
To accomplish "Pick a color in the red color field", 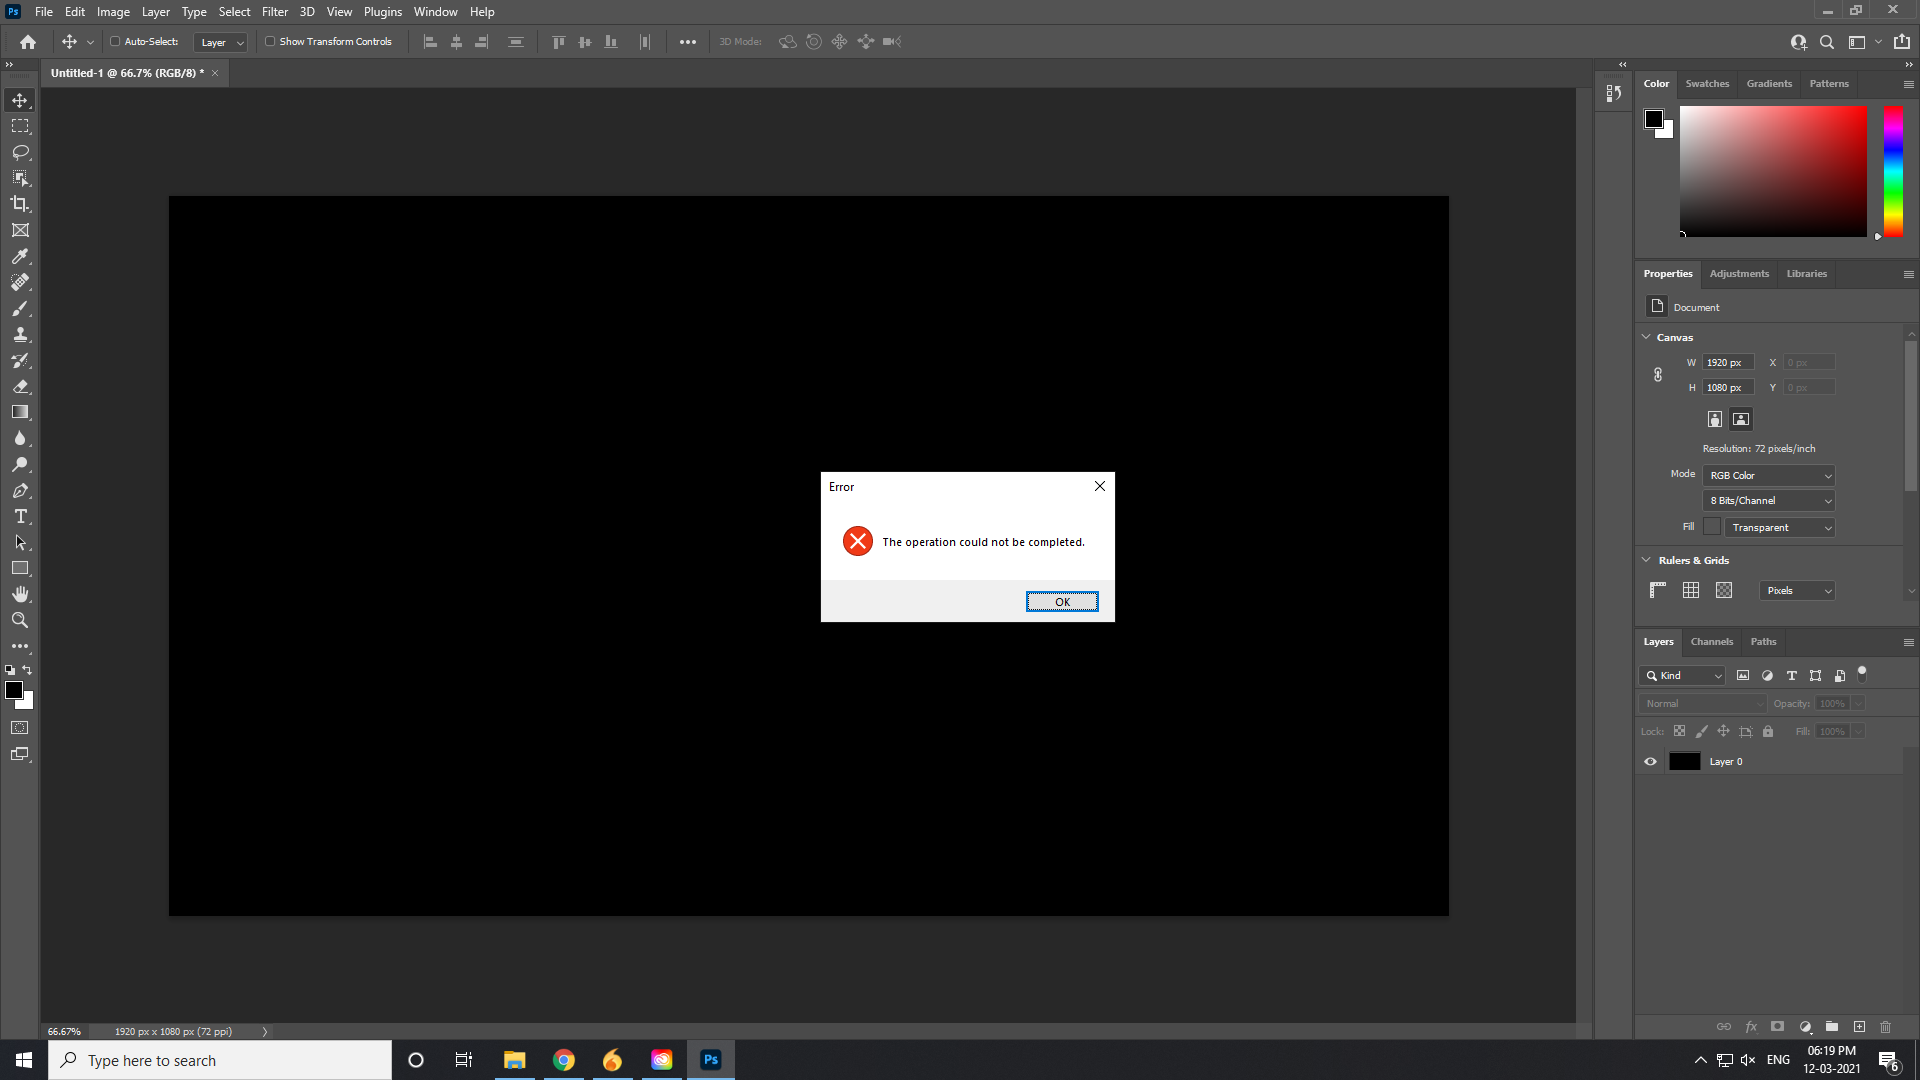I will pyautogui.click(x=1773, y=171).
